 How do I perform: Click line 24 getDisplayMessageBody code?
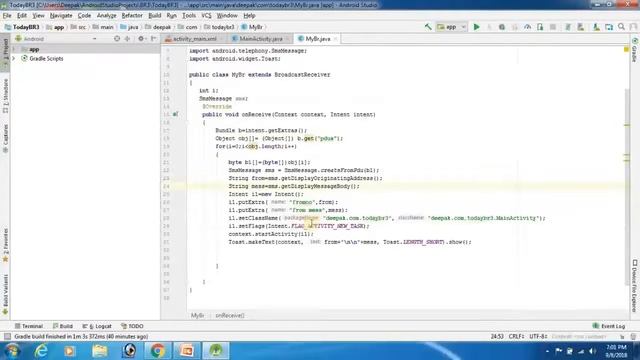pos(294,186)
